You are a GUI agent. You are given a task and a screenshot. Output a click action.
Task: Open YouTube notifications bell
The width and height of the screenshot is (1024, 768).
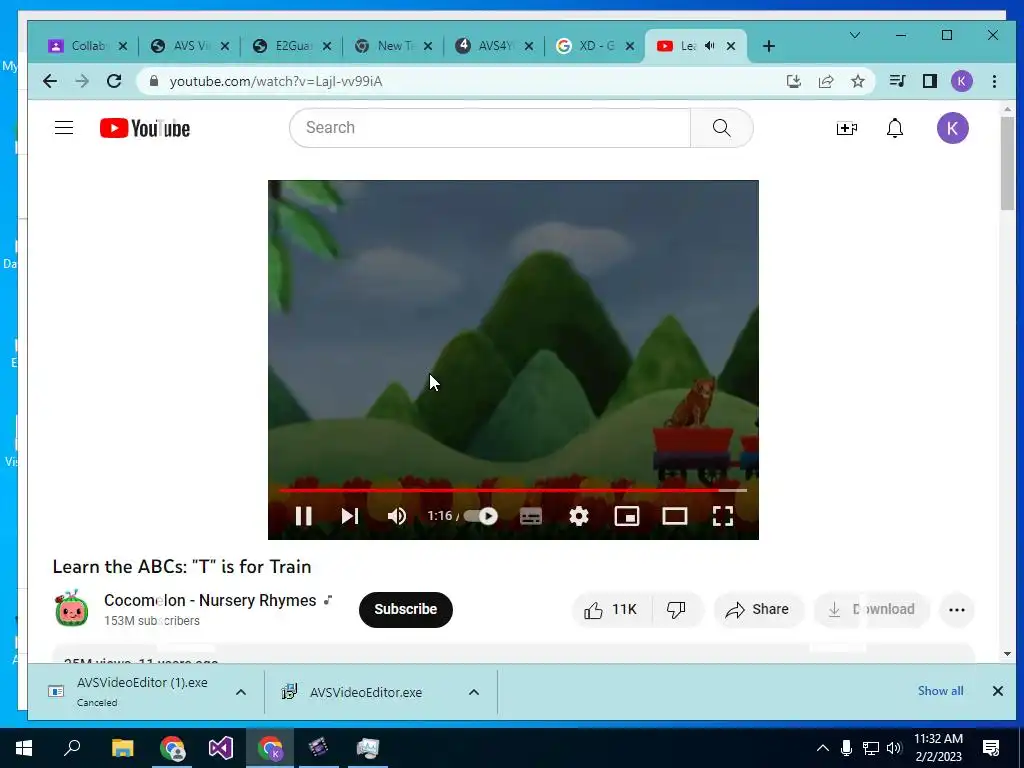pos(895,128)
